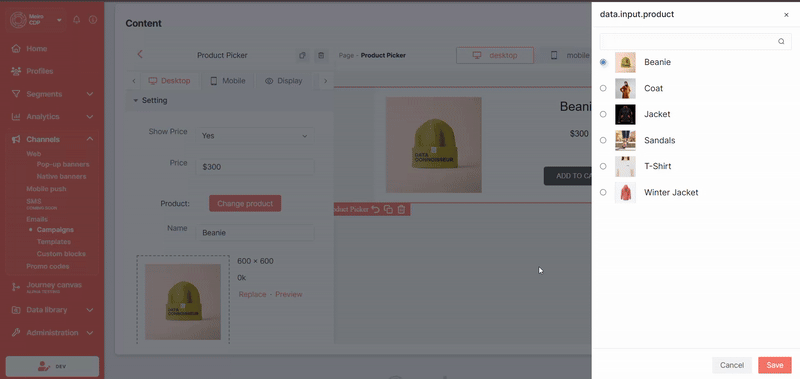The height and width of the screenshot is (379, 800).
Task: Click the large beanie image in preview
Action: point(434,145)
